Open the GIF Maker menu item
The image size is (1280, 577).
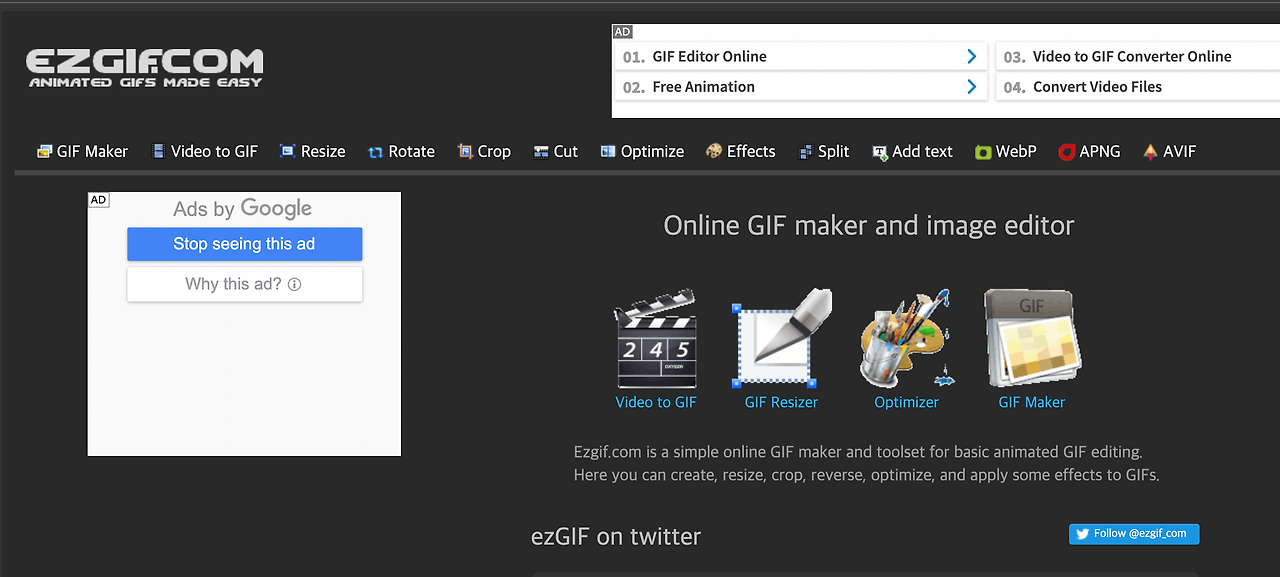(x=83, y=152)
